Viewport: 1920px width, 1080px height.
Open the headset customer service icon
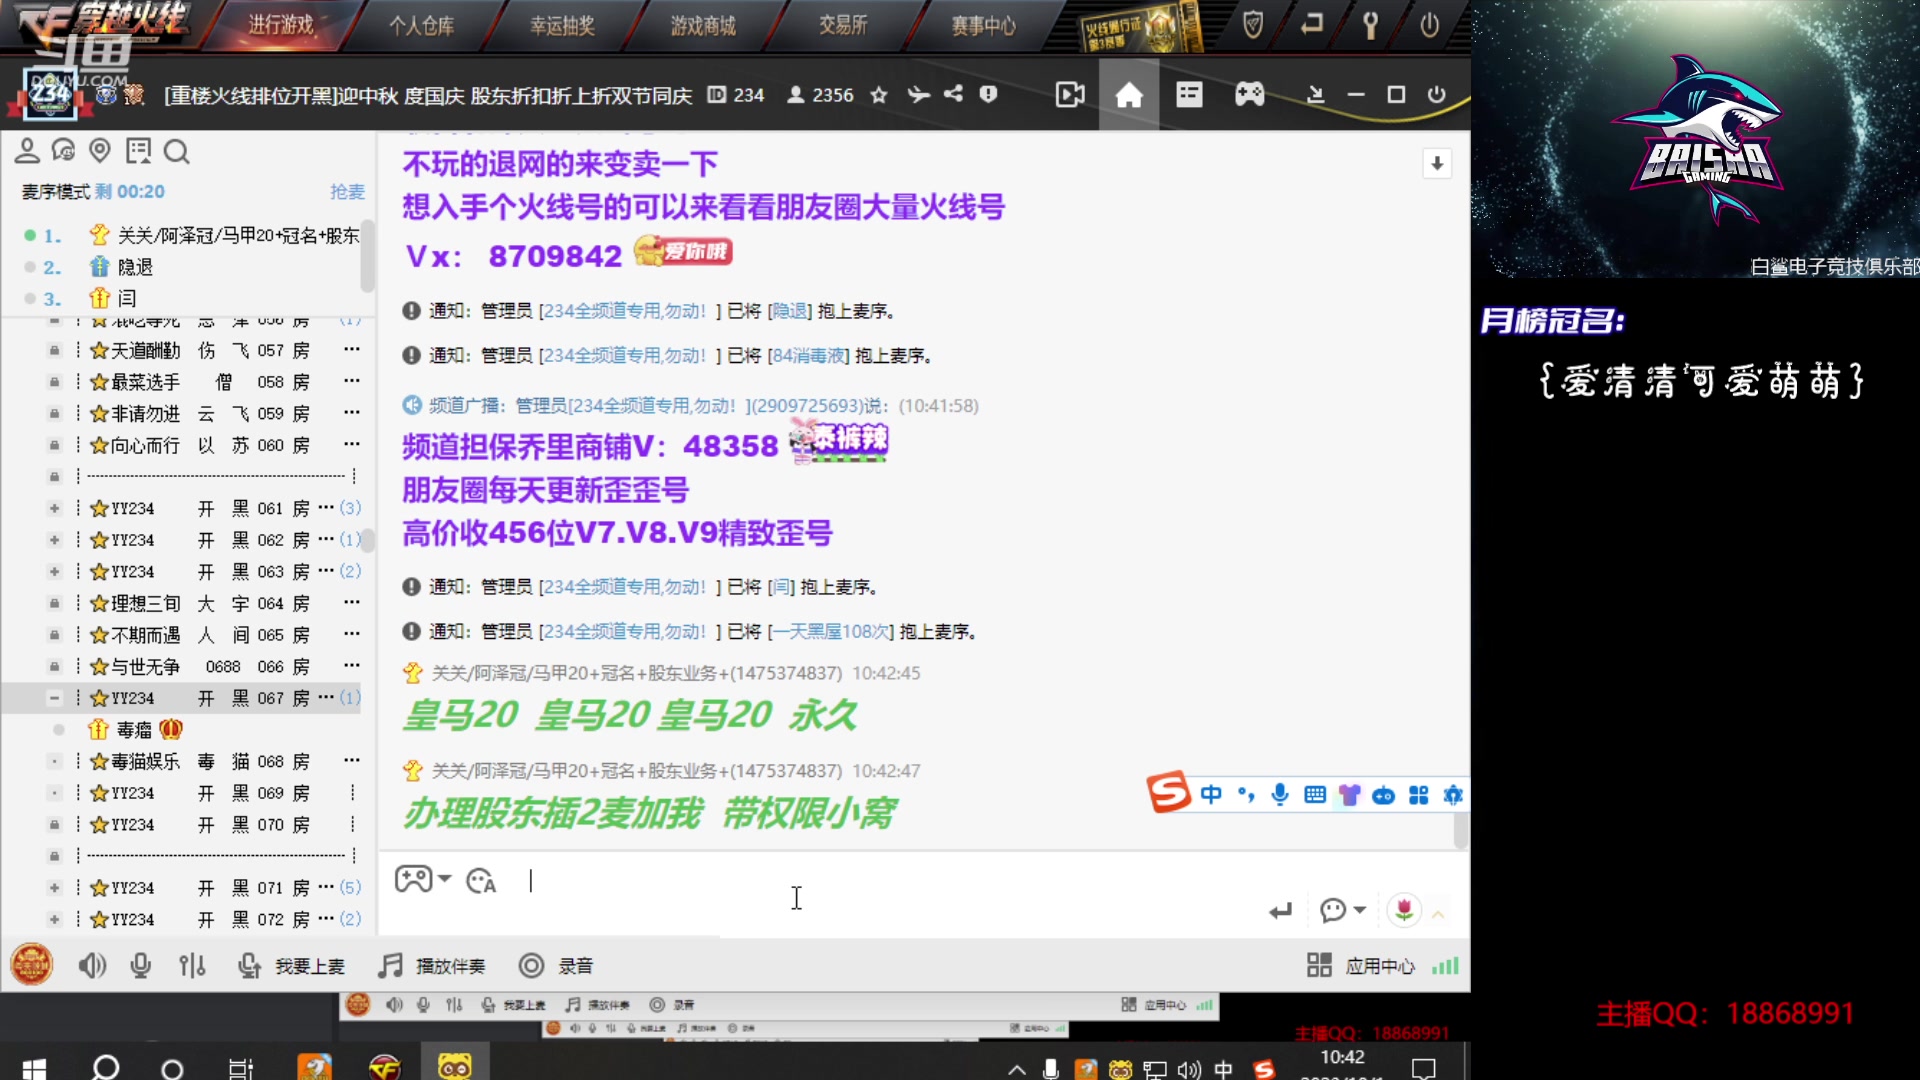[63, 151]
